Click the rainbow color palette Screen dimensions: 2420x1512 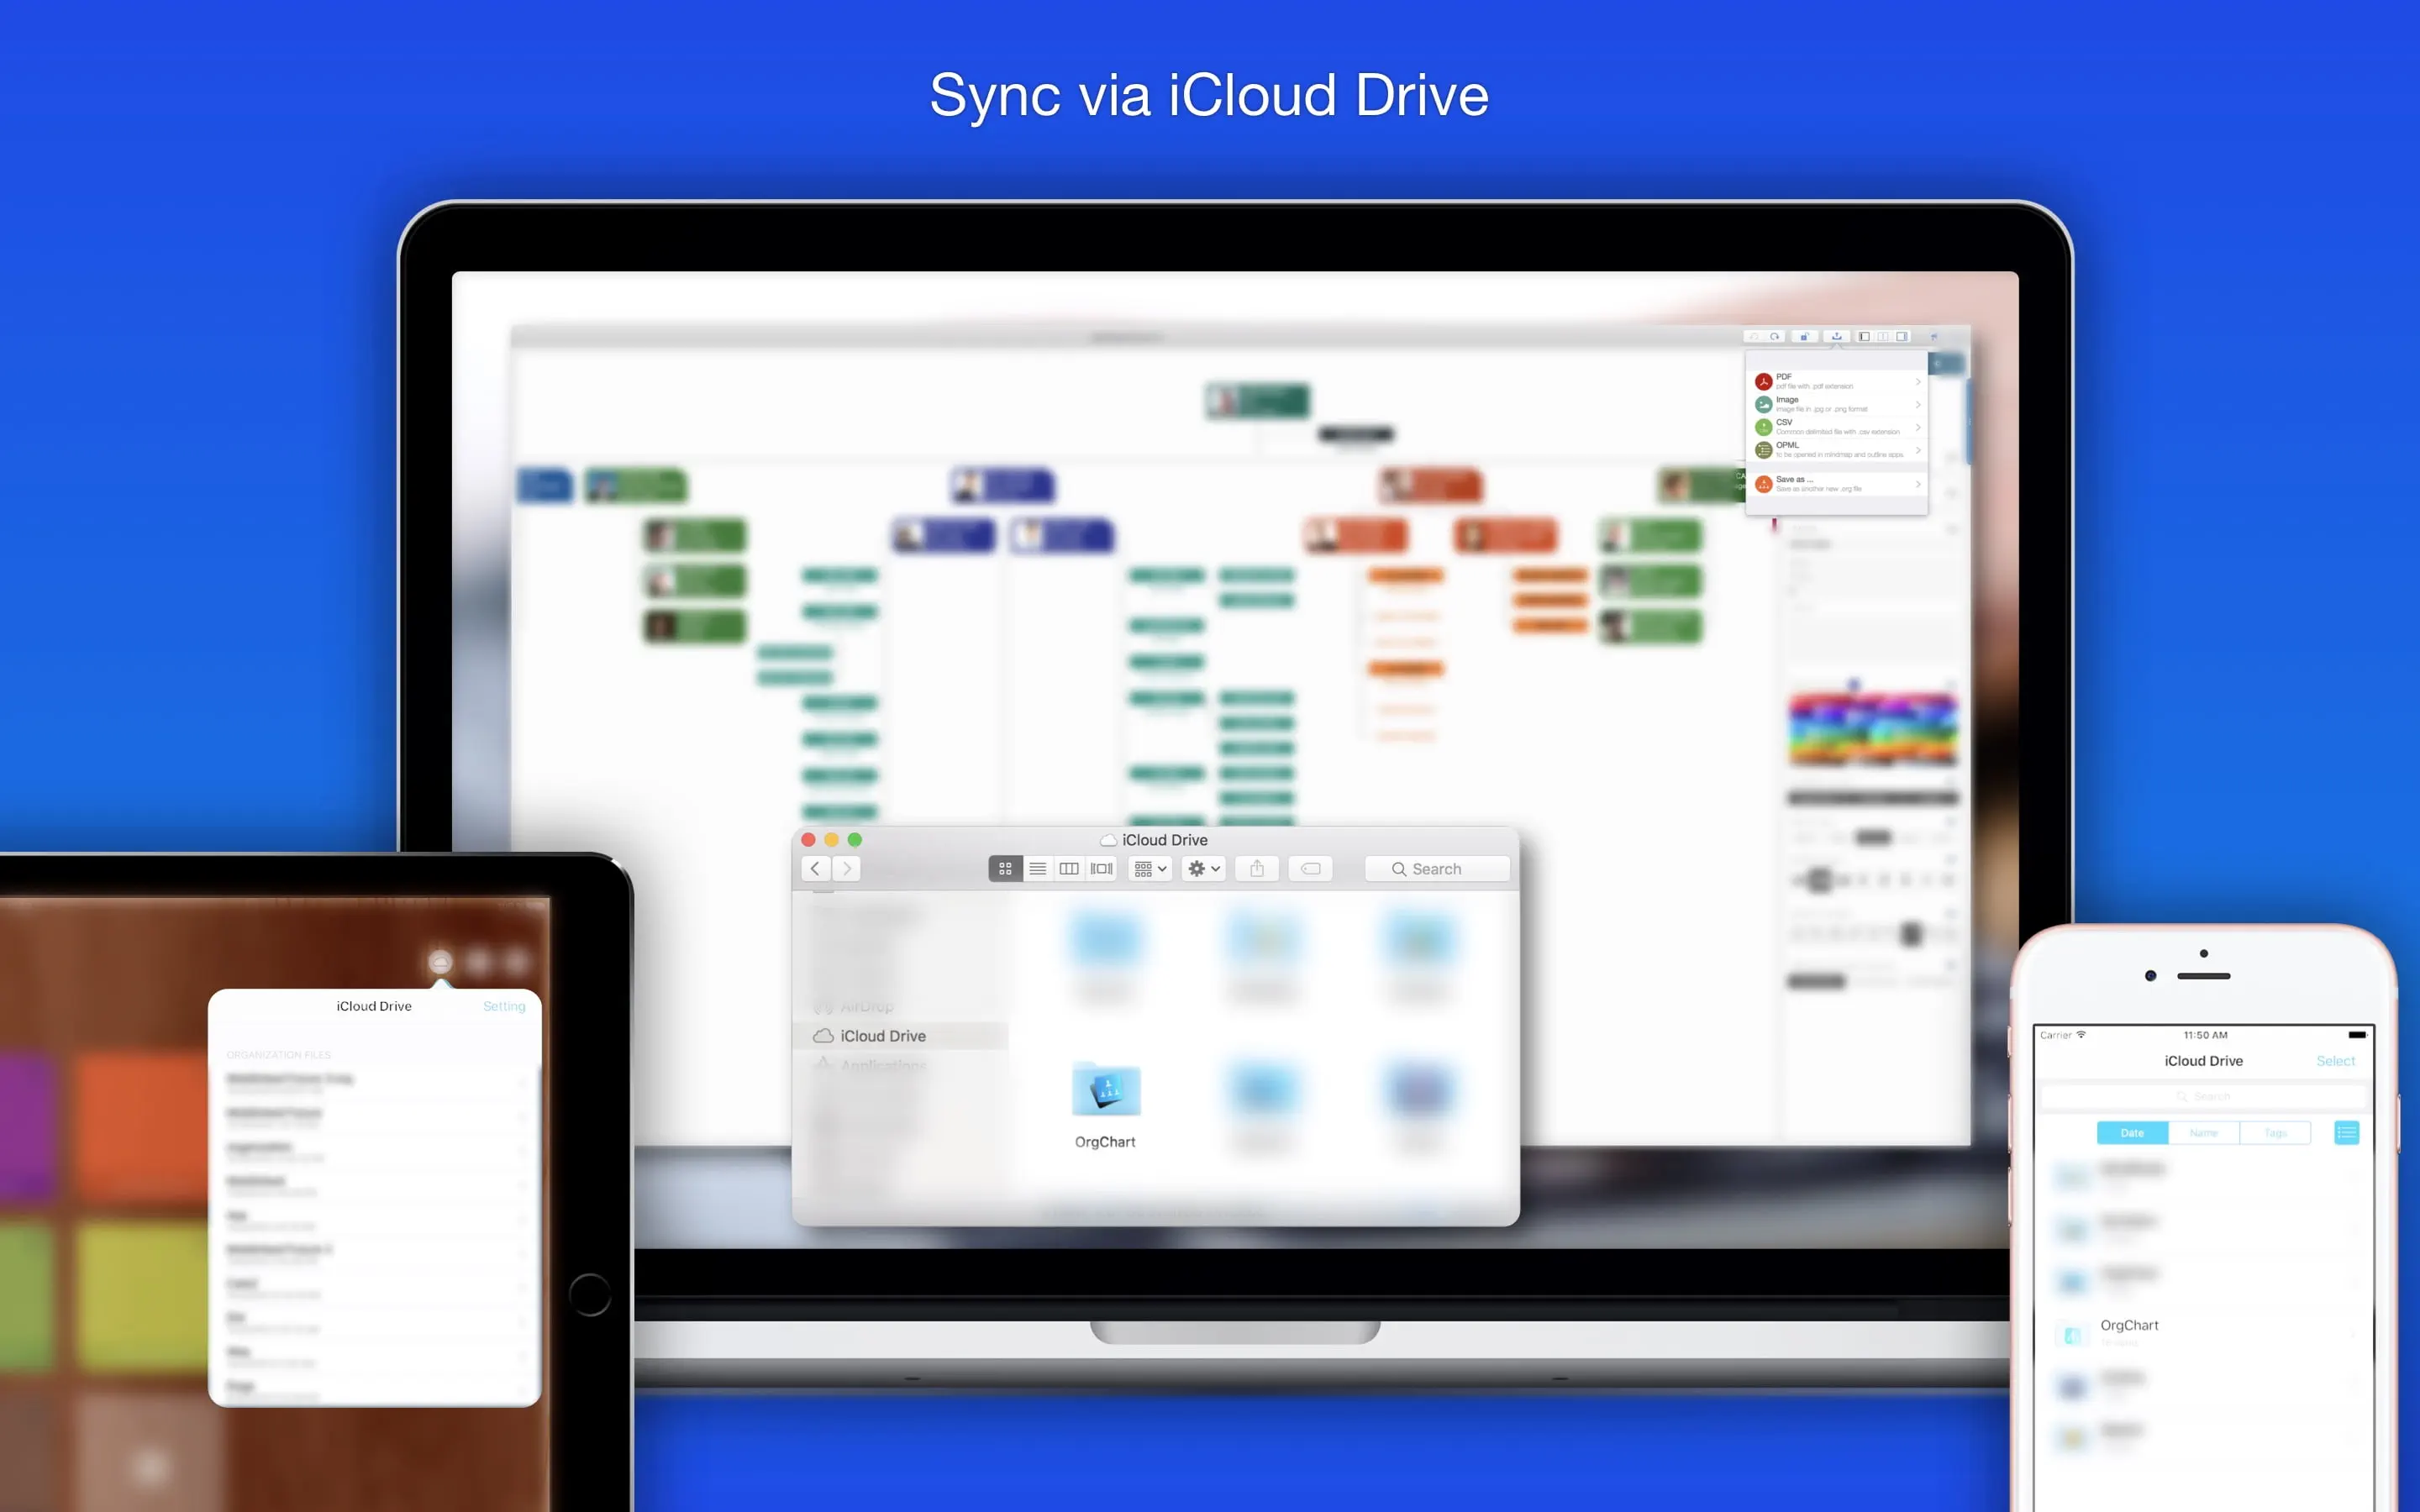pos(1872,729)
